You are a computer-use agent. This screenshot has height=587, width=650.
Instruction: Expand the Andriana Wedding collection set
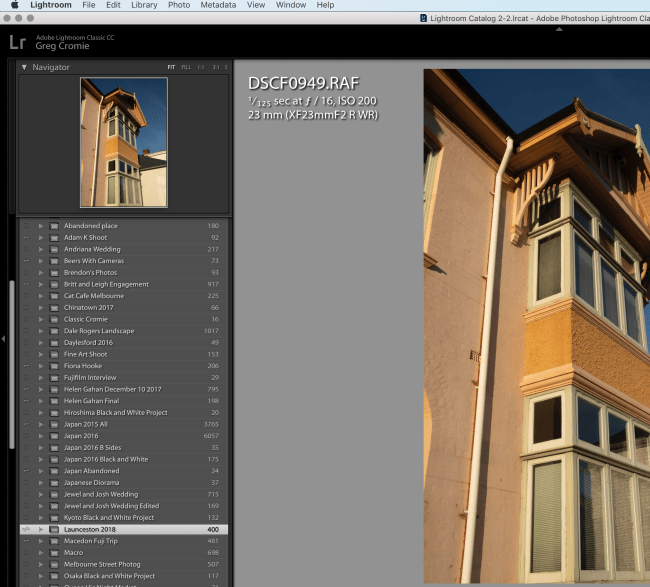point(41,249)
